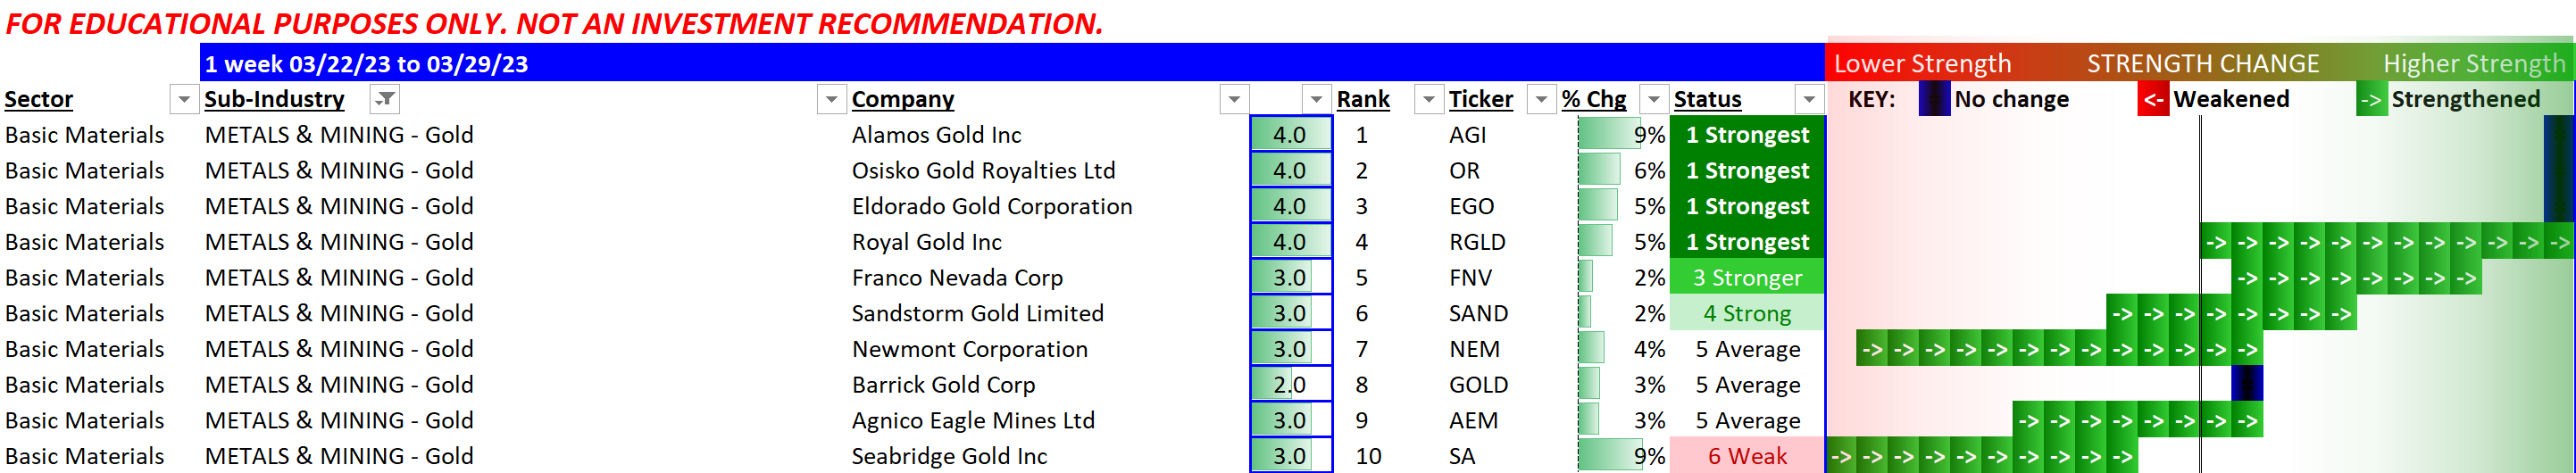Select the Status column header

click(x=1707, y=99)
